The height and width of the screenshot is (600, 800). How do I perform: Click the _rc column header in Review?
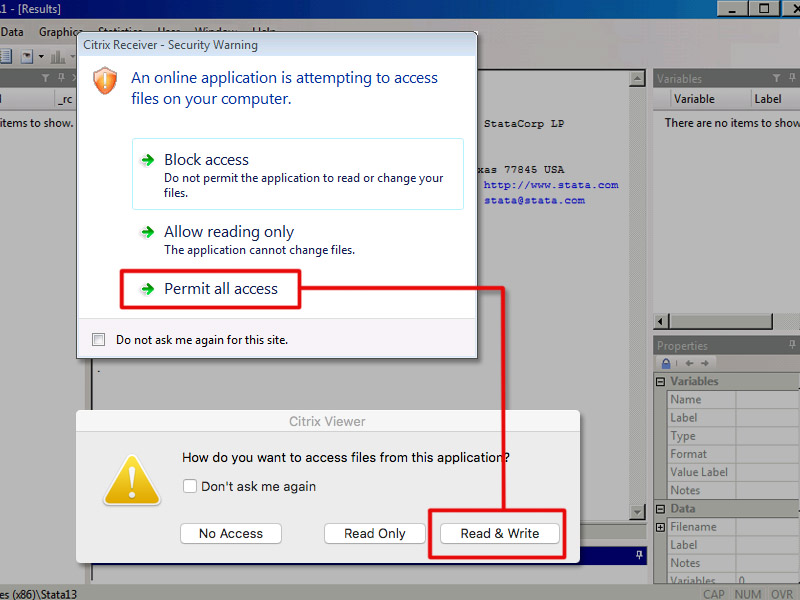click(65, 99)
